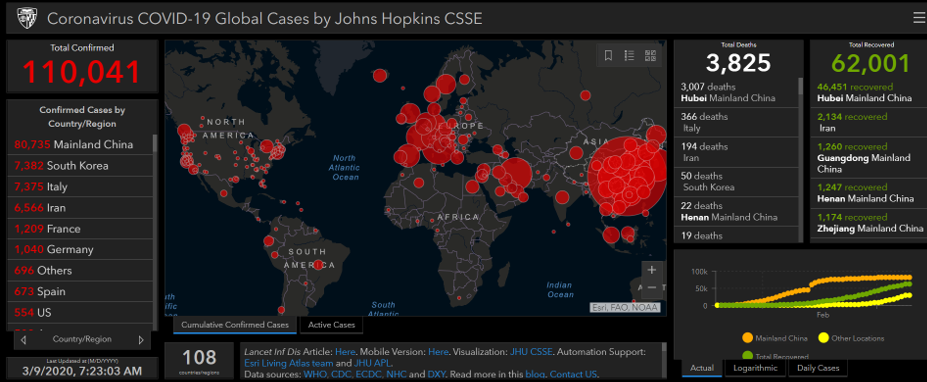The image size is (927, 382).
Task: Open the WHO data source link
Action: click(315, 374)
